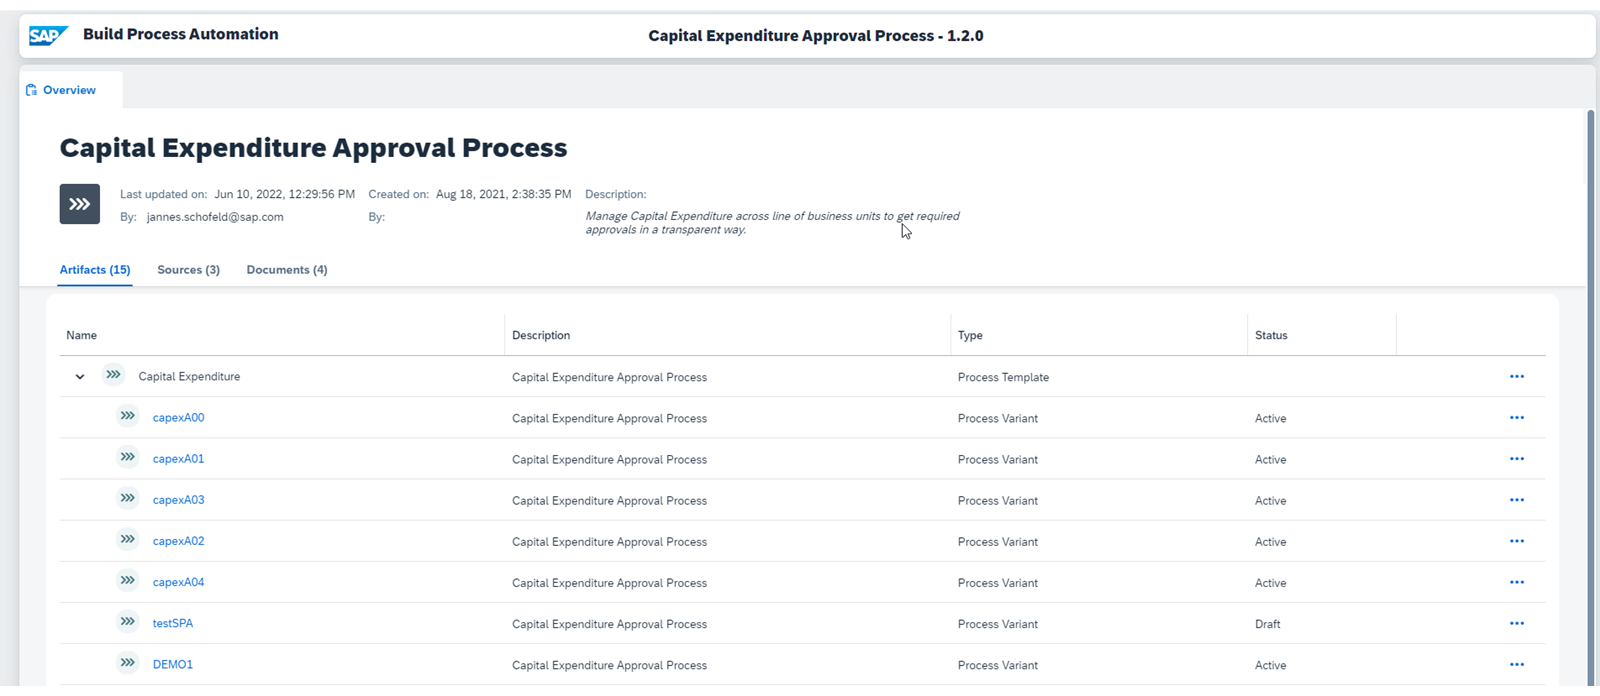Click the large process icon beside project details
Viewport: 1600px width, 696px height.
[80, 204]
